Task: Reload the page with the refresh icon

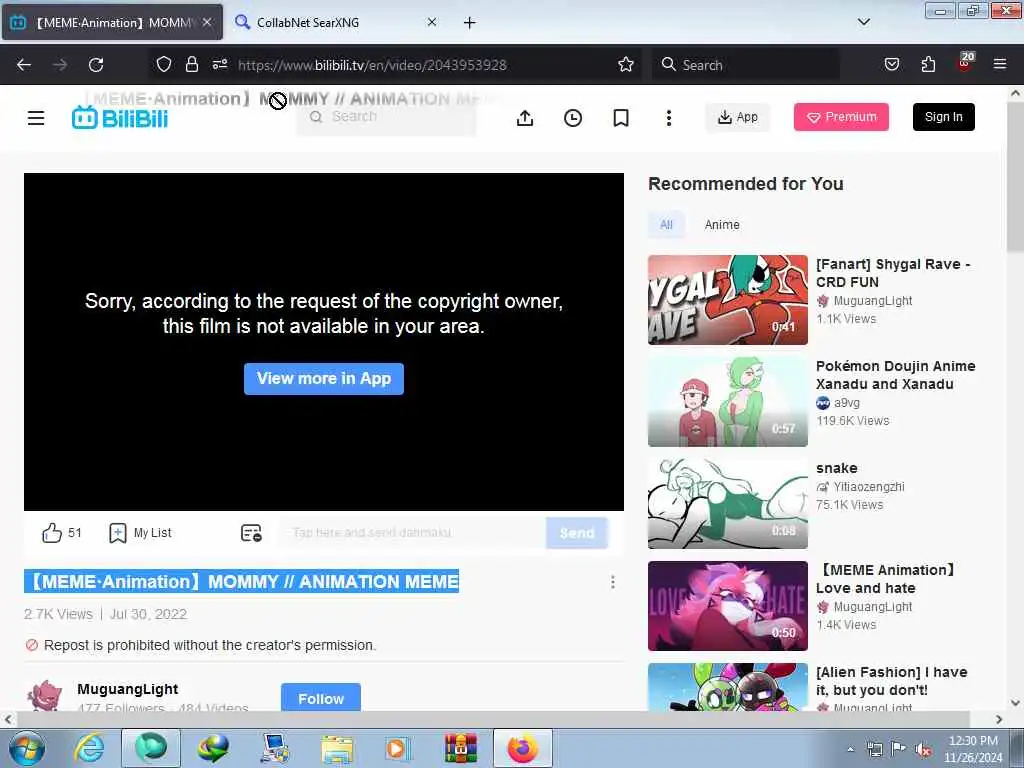Action: click(96, 65)
